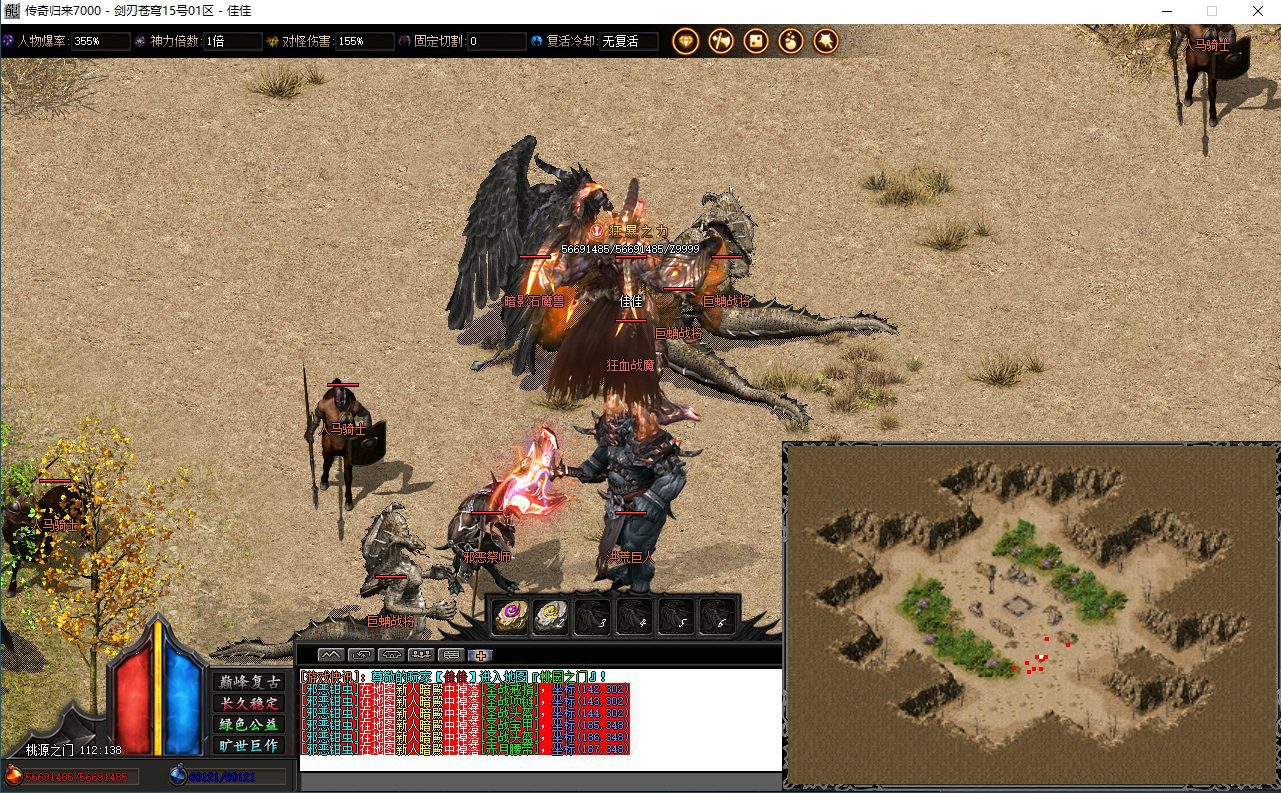
Task: Click the stone ruins at the minimap center
Action: pyautogui.click(x=1018, y=606)
